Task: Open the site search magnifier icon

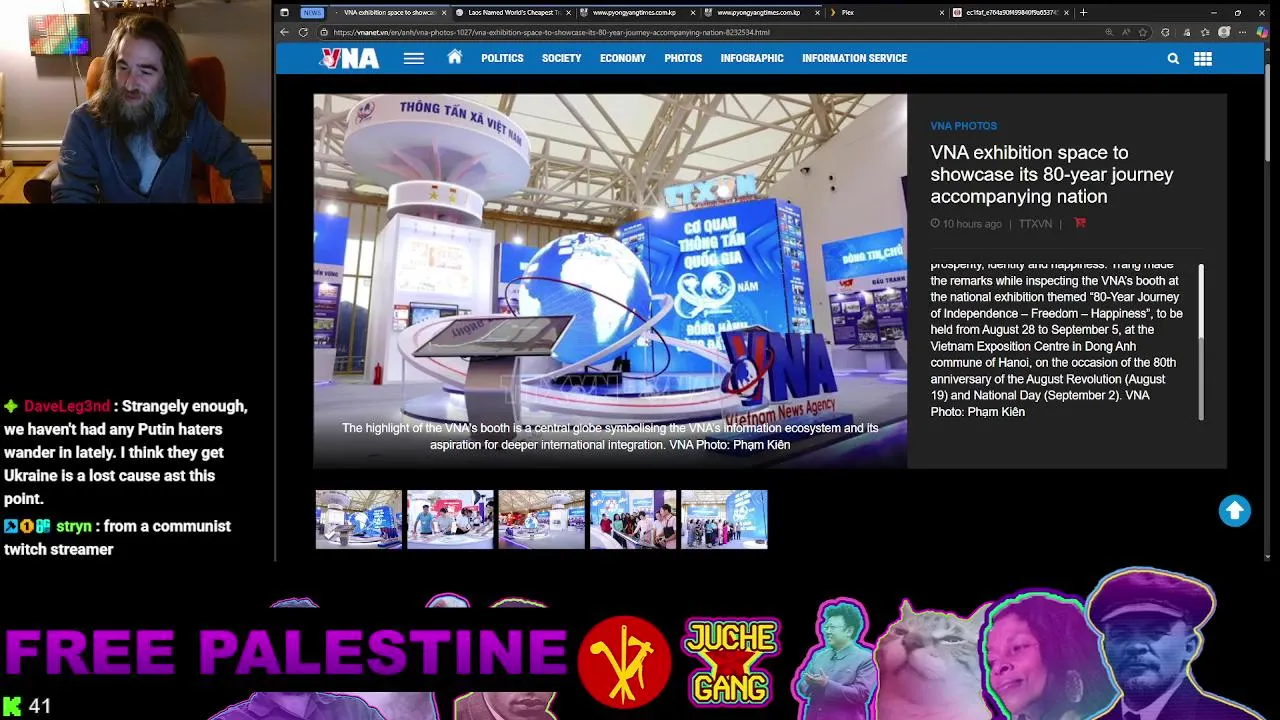Action: [1173, 58]
